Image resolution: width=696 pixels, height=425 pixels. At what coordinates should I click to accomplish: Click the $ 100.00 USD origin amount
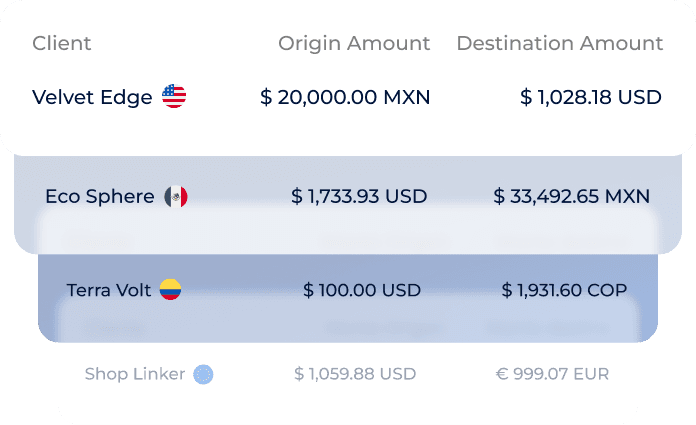[362, 290]
